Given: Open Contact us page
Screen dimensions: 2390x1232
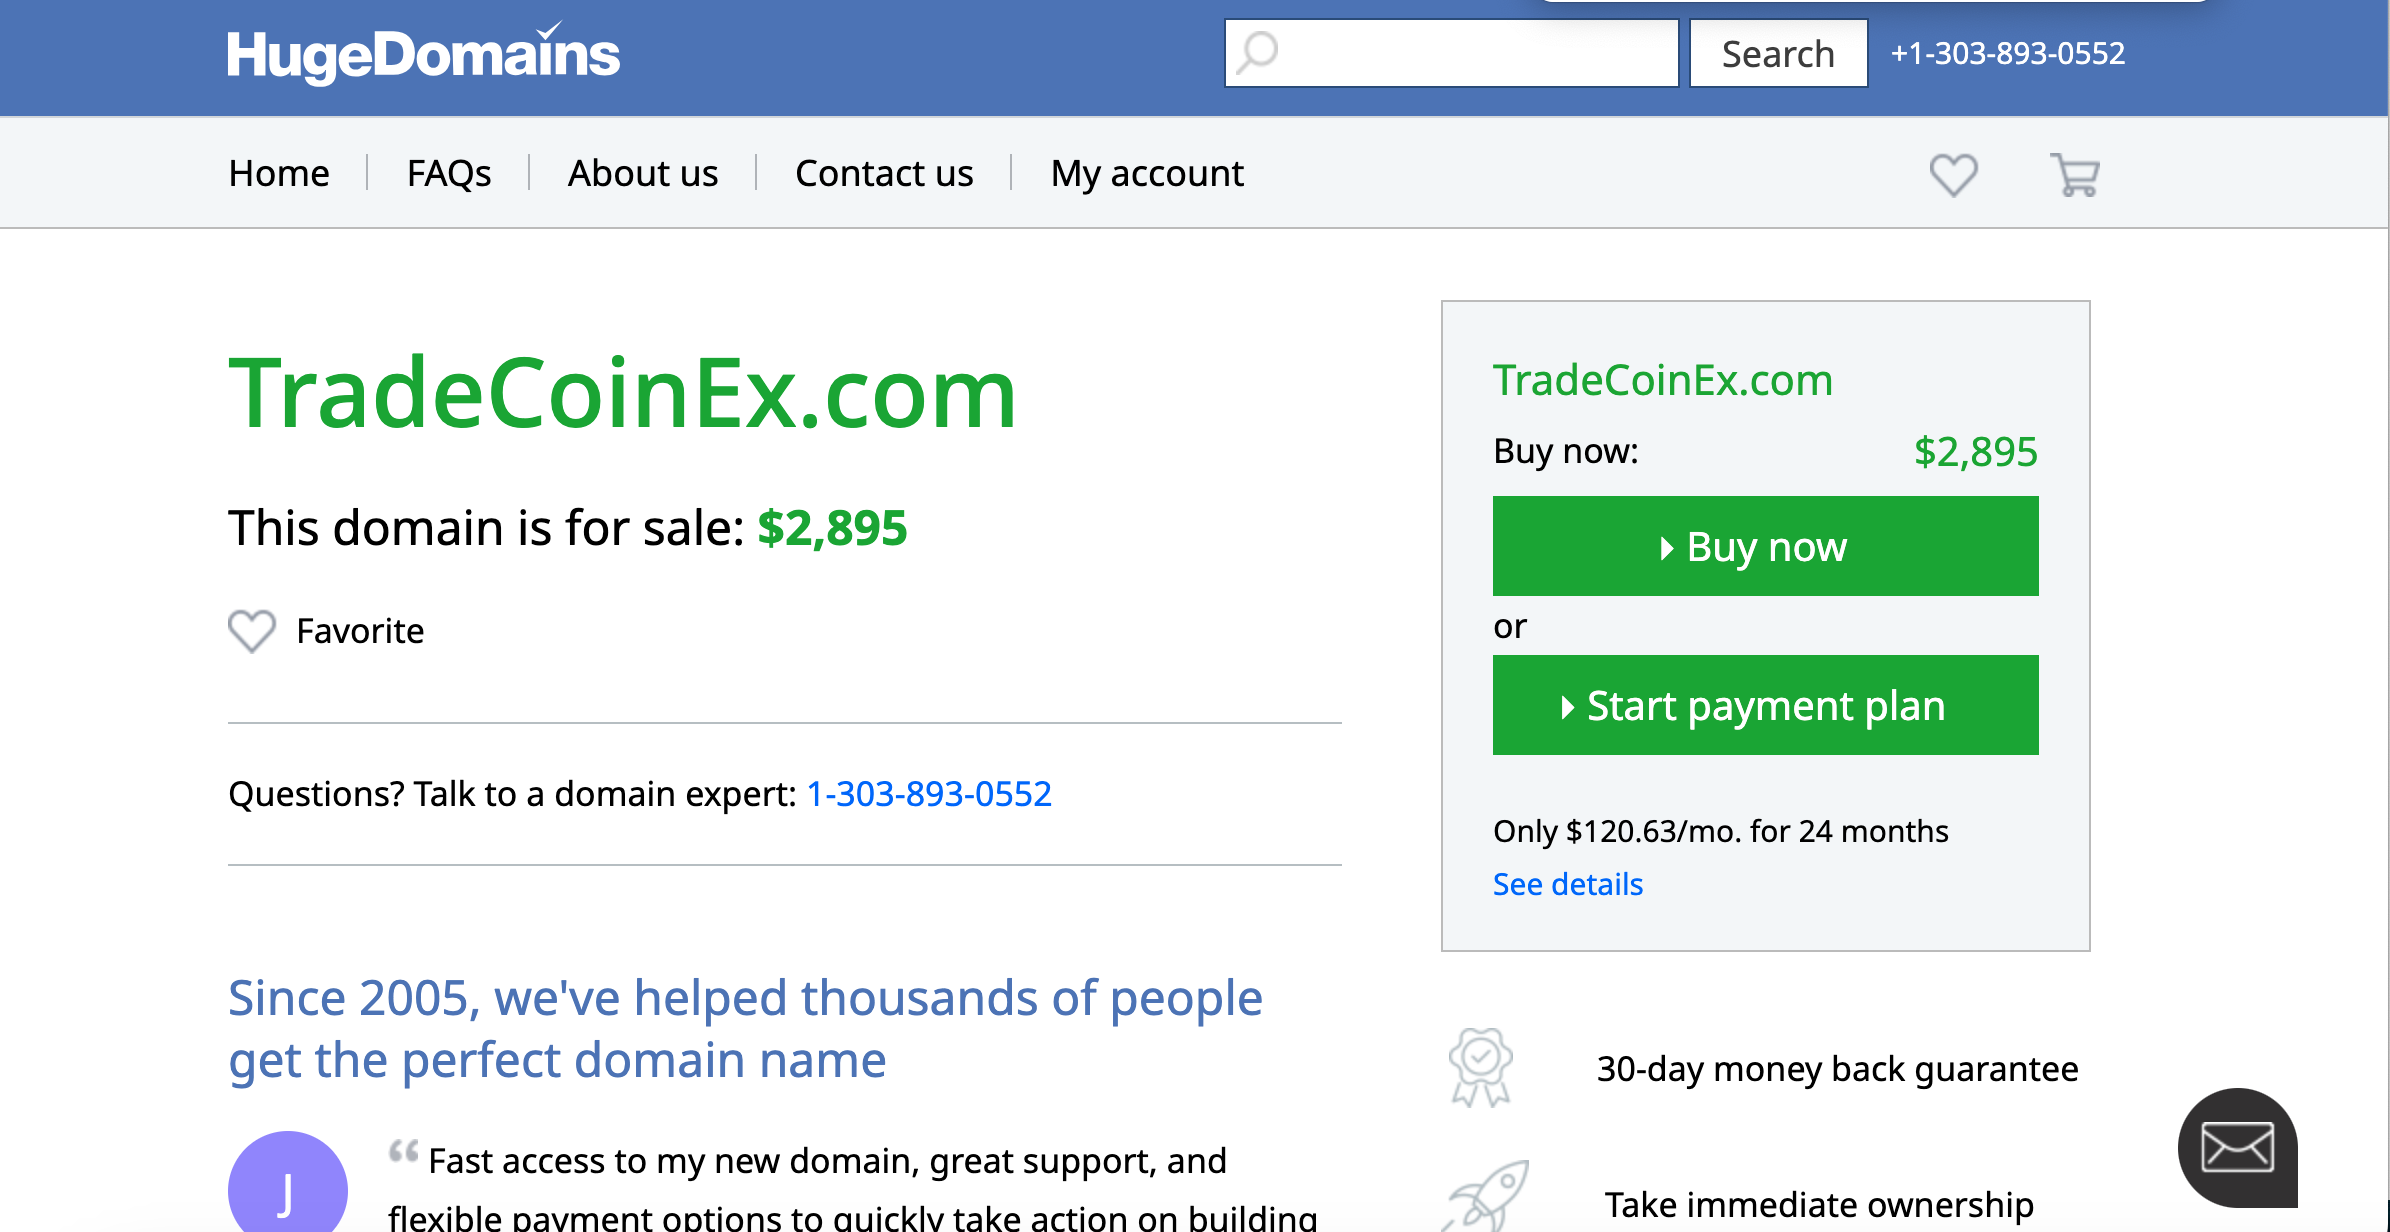Looking at the screenshot, I should 884,173.
